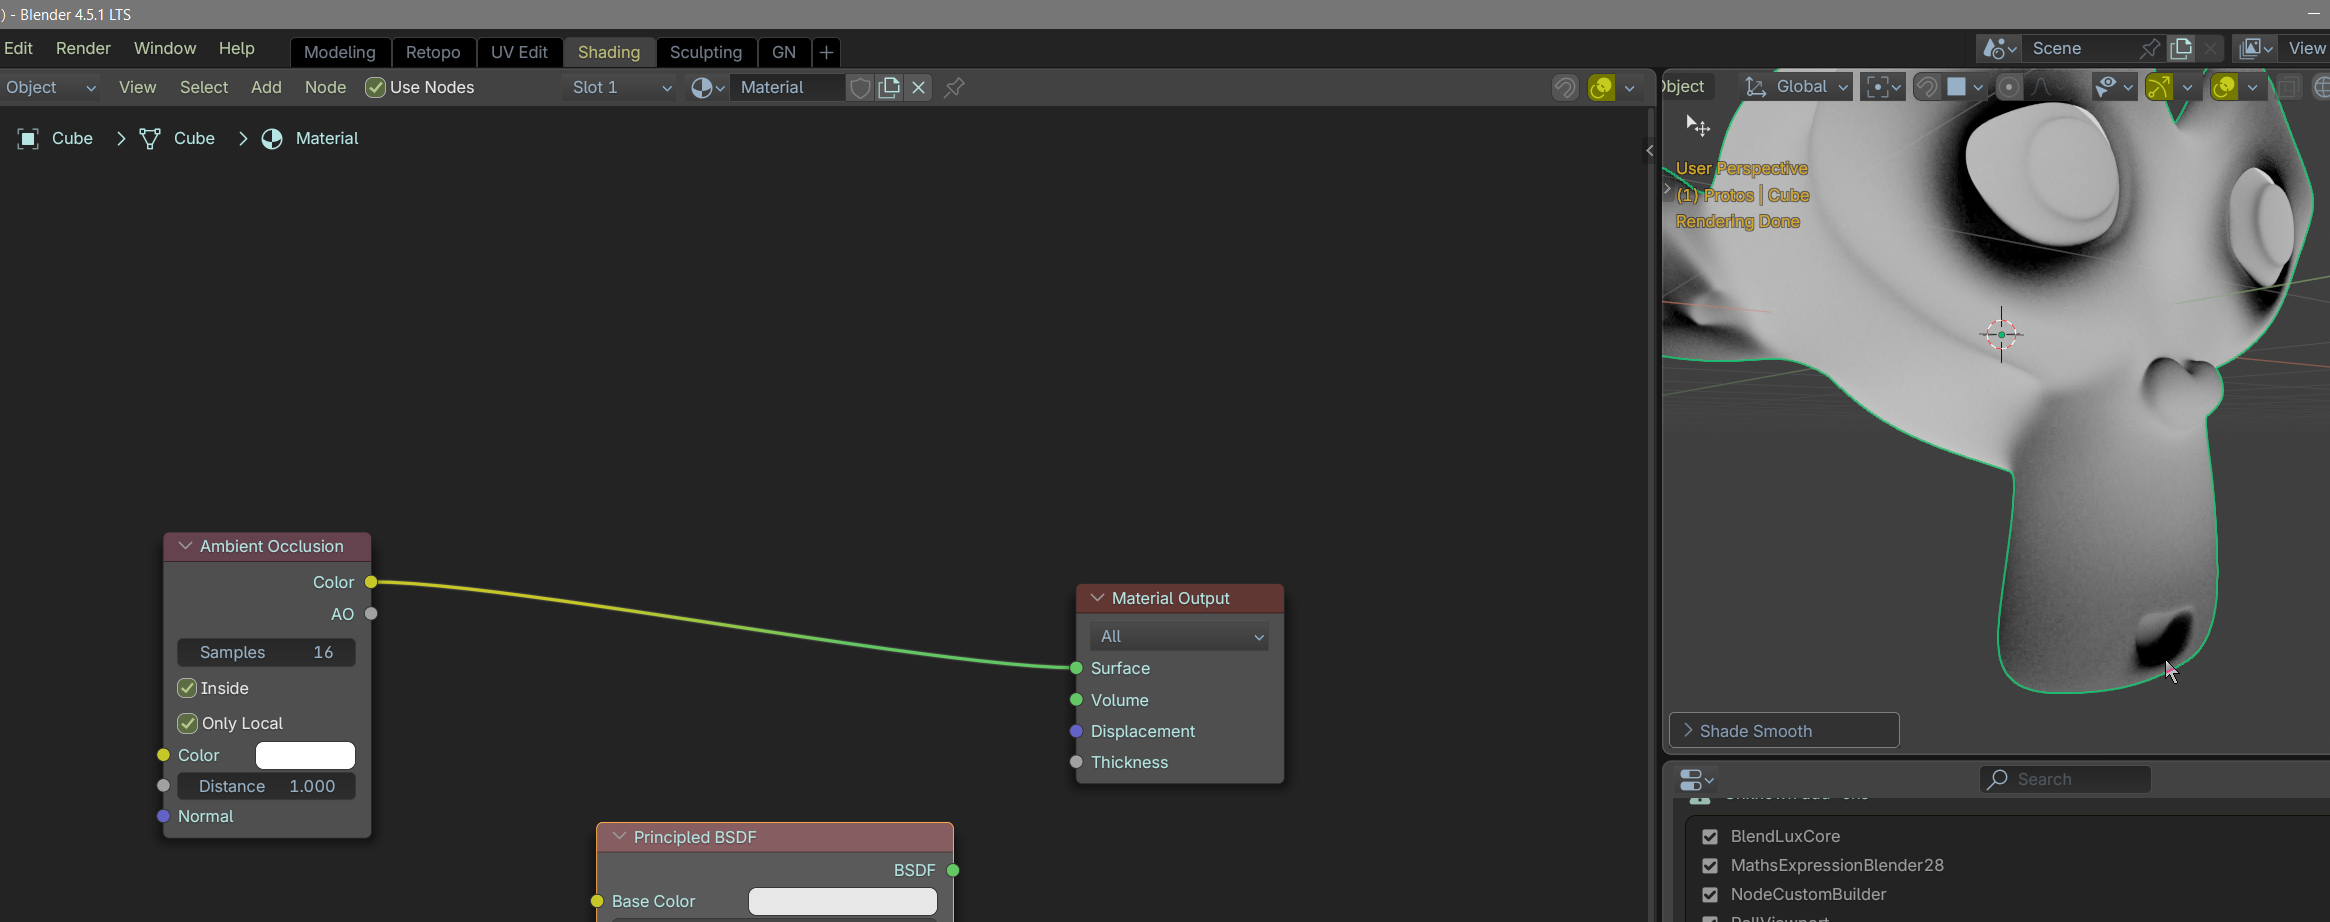Screen dimensions: 2330x922
Task: Disable the BlendLuxCore add-on checkbox
Action: point(1710,837)
